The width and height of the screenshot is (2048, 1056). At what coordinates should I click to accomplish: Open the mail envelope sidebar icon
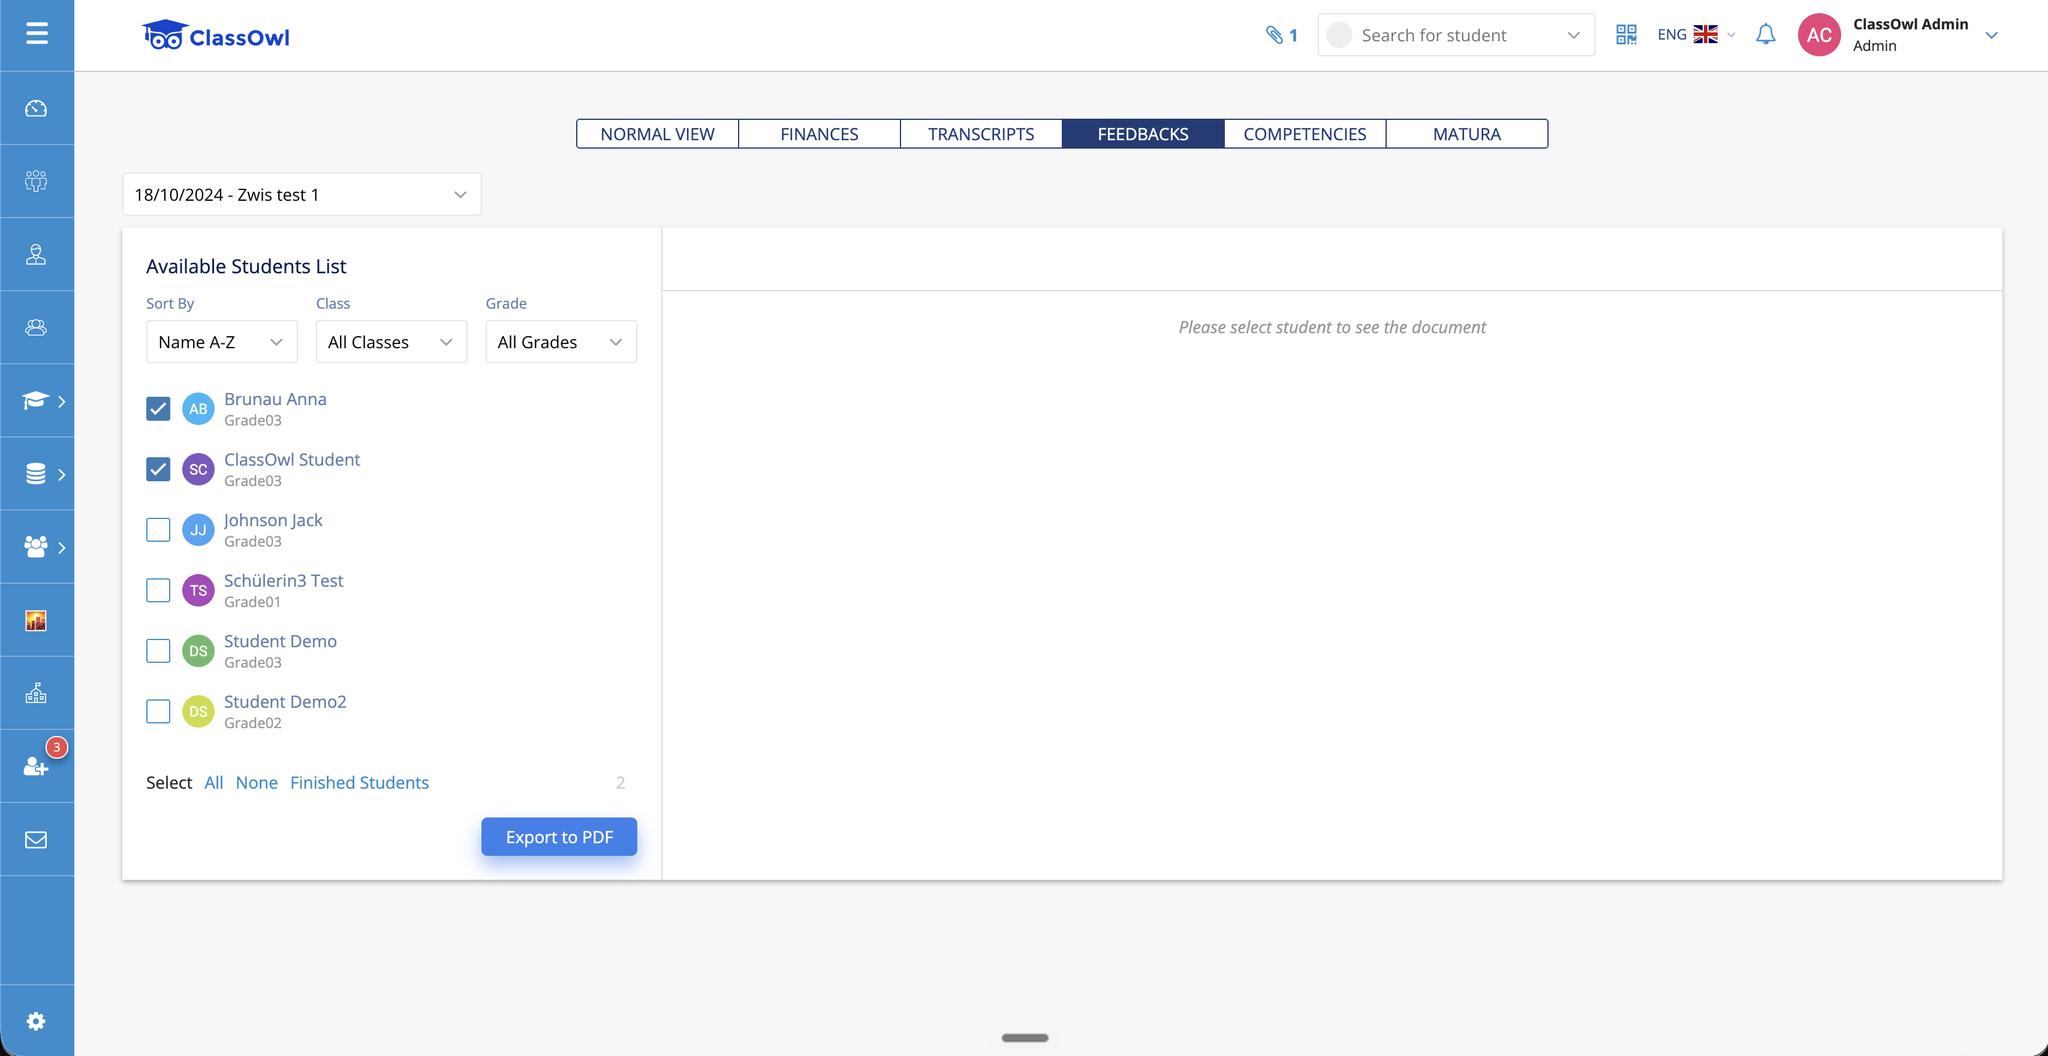36,840
